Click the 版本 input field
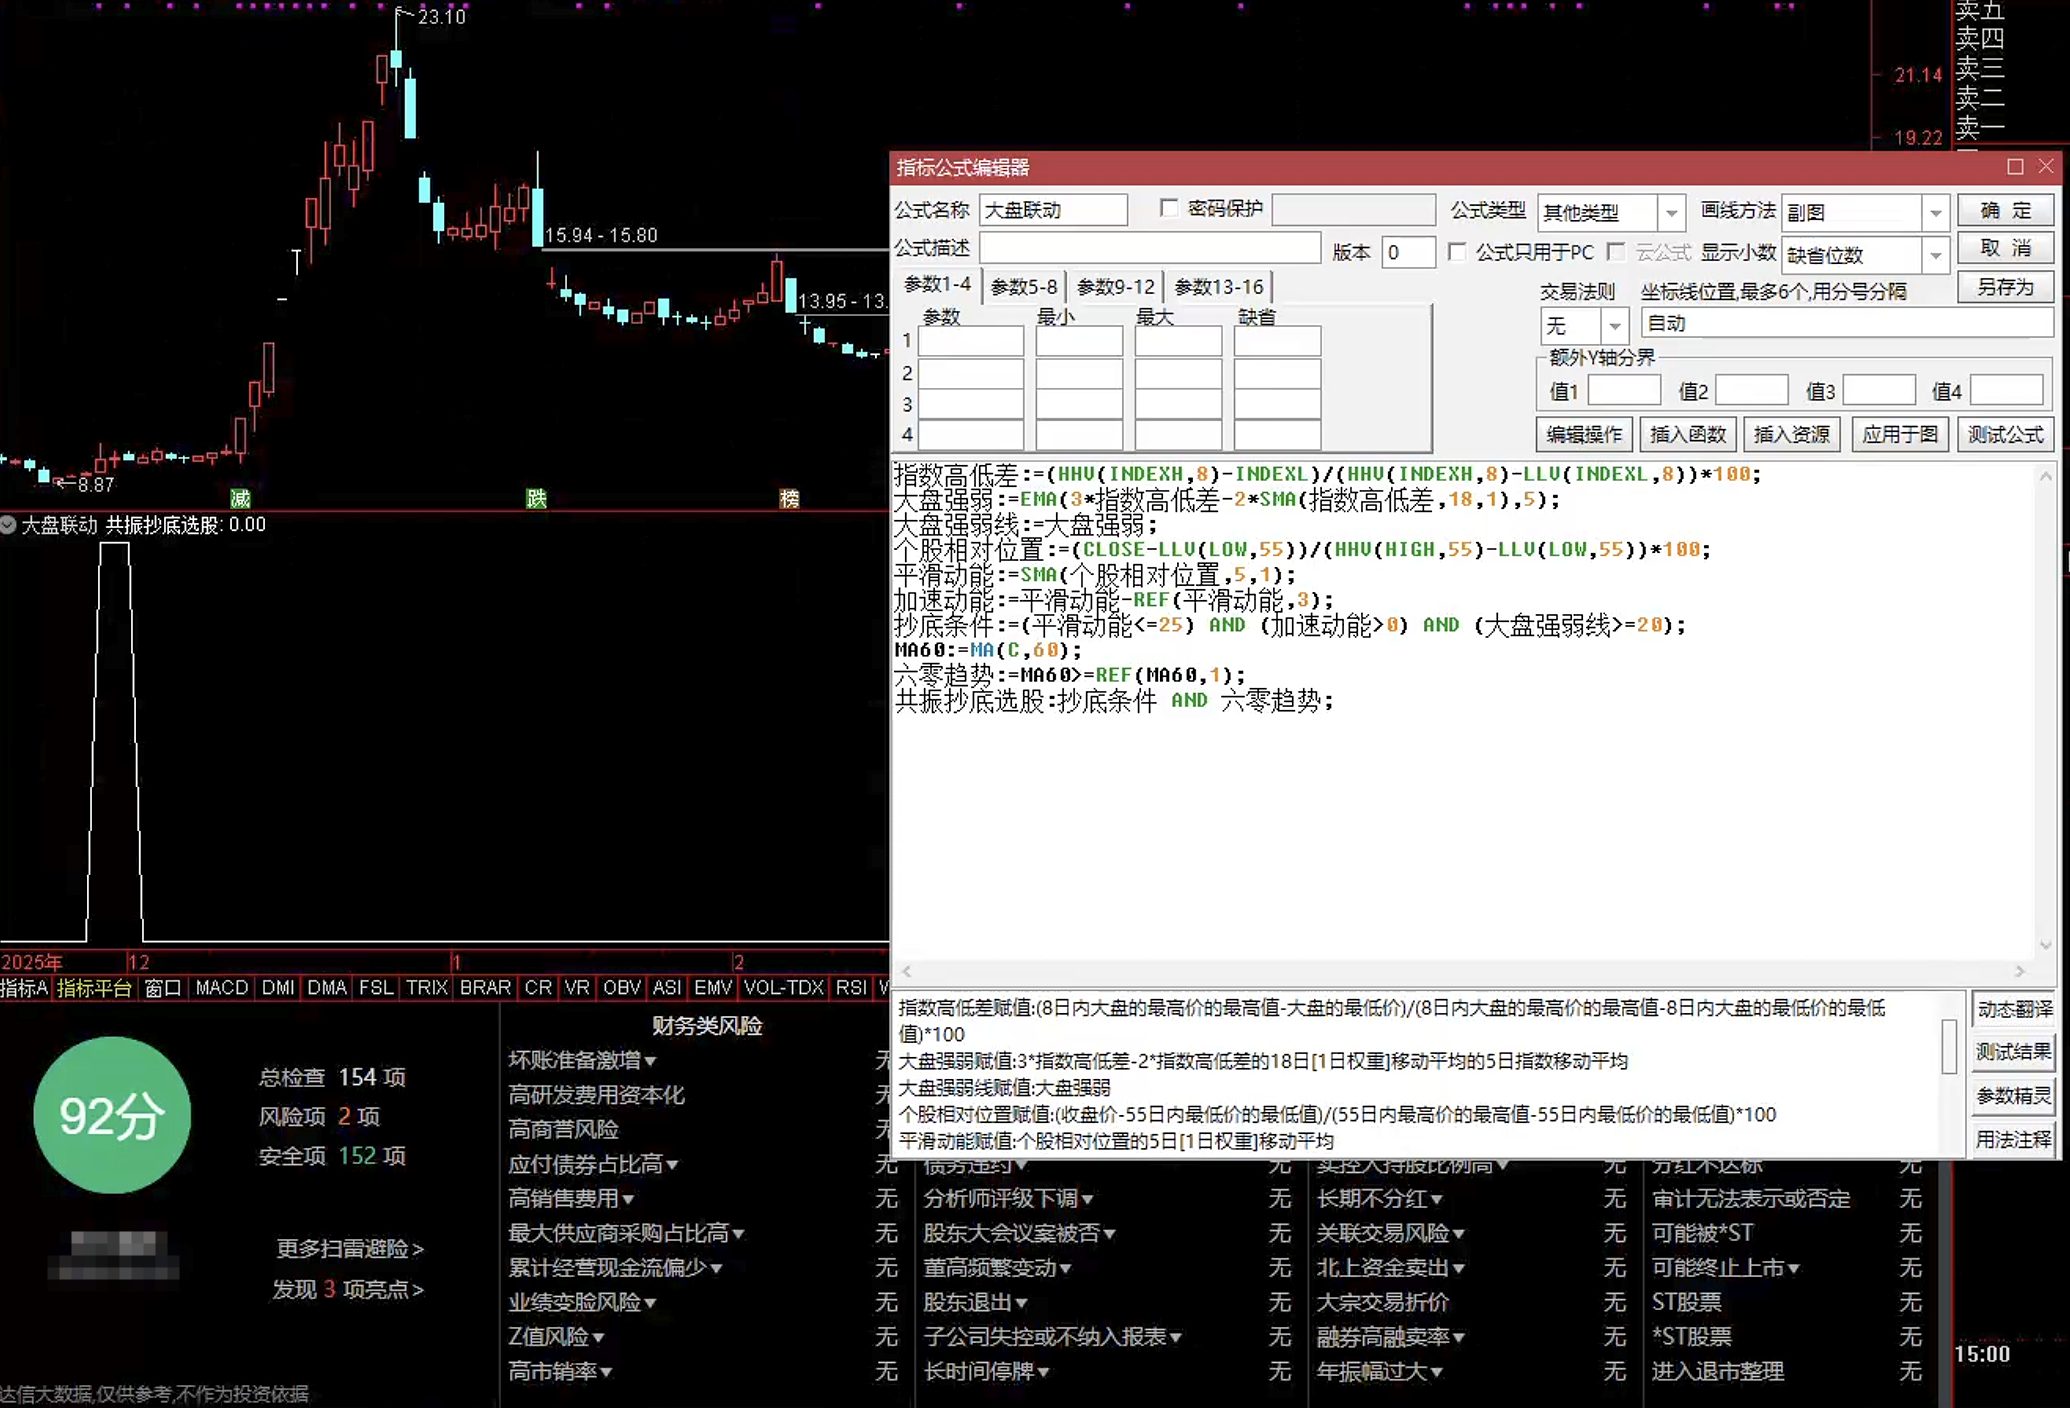The image size is (2070, 1408). pos(1408,252)
